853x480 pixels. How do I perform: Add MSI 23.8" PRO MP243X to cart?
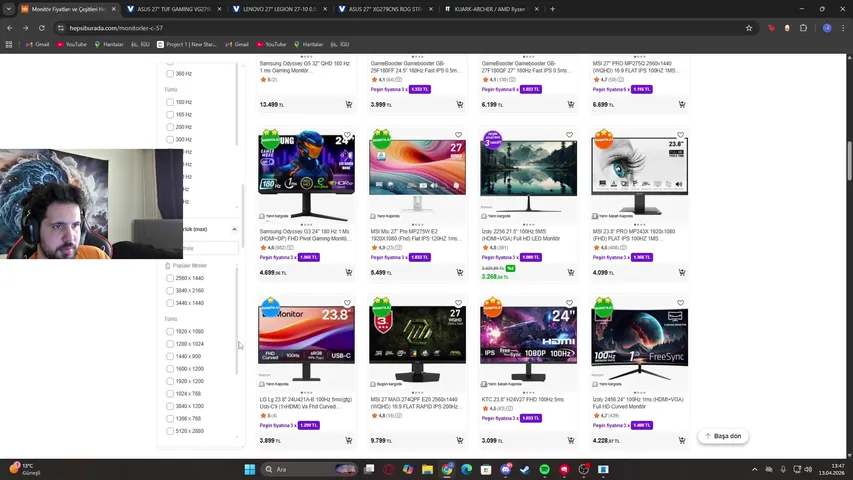(x=682, y=273)
